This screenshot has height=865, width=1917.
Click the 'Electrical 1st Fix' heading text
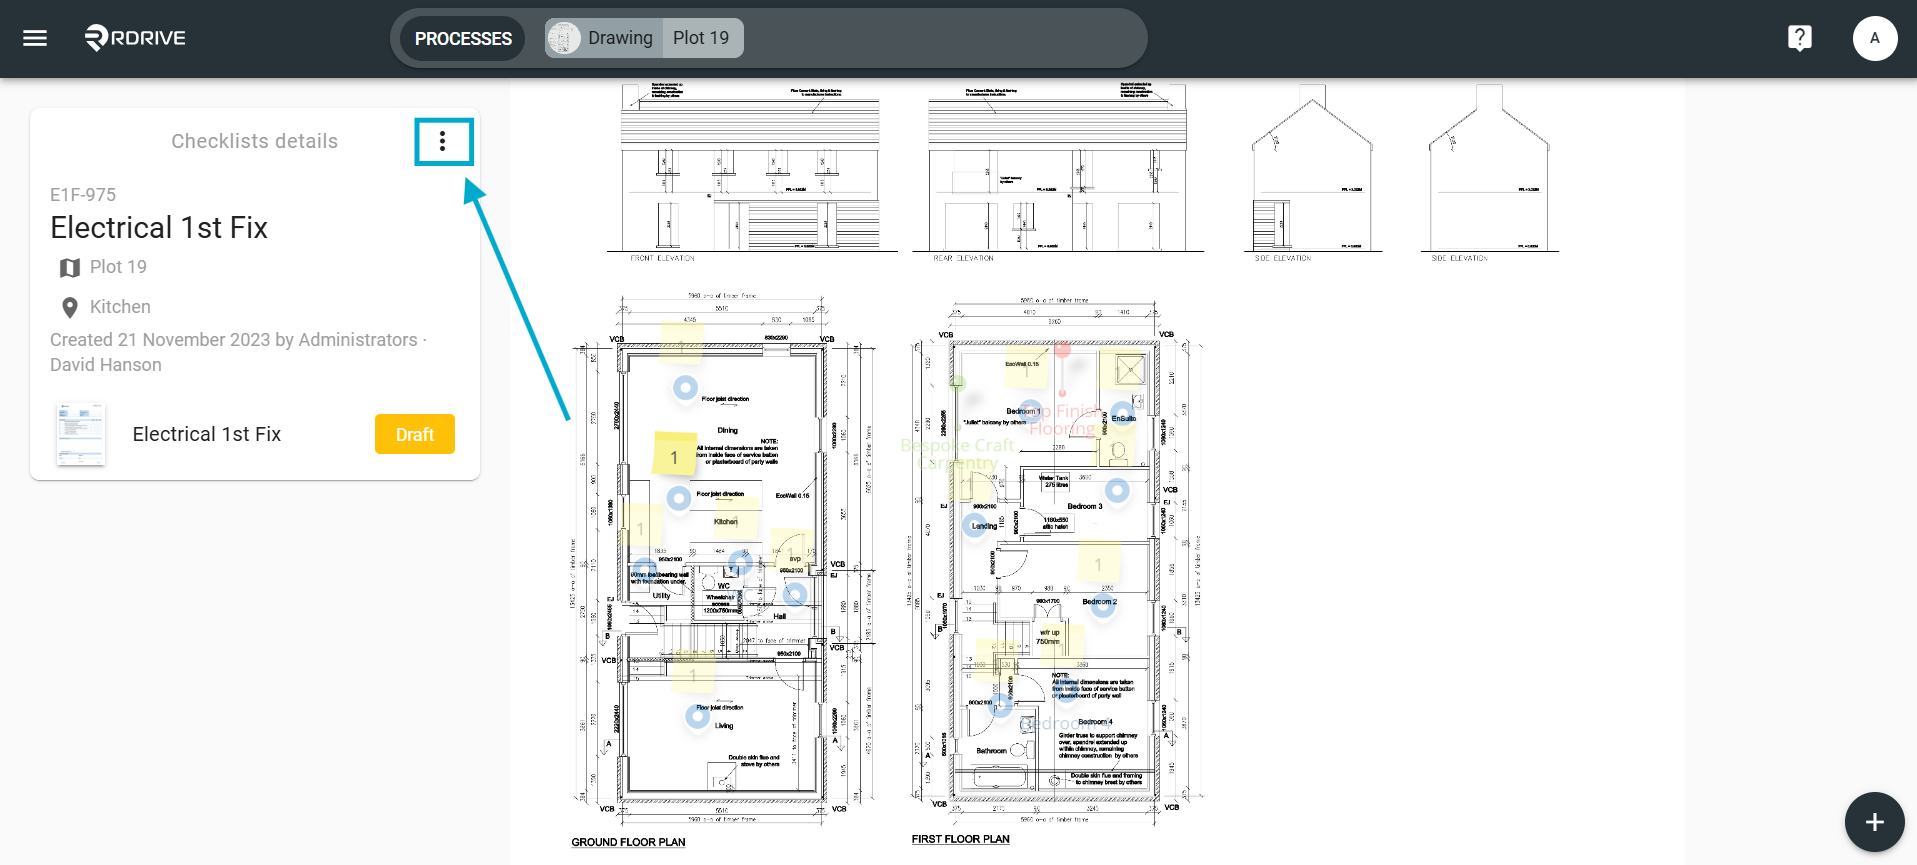[x=159, y=228]
